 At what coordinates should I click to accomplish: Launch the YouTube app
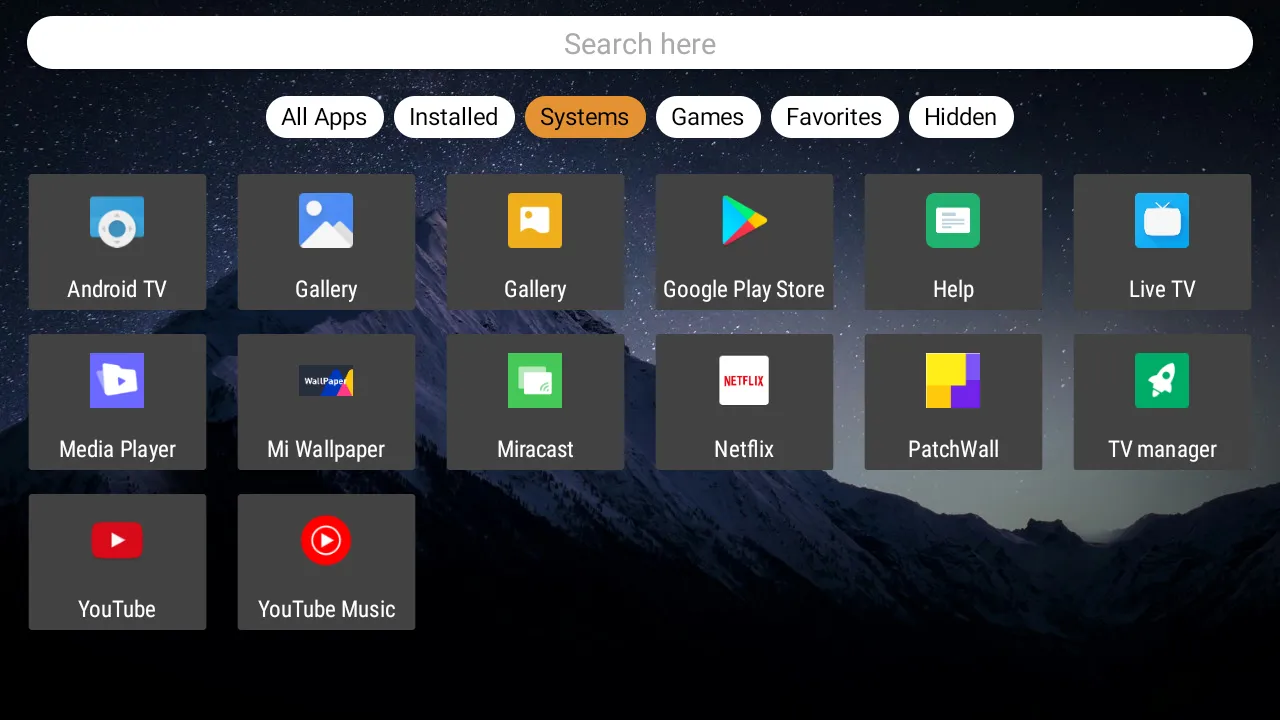(117, 562)
